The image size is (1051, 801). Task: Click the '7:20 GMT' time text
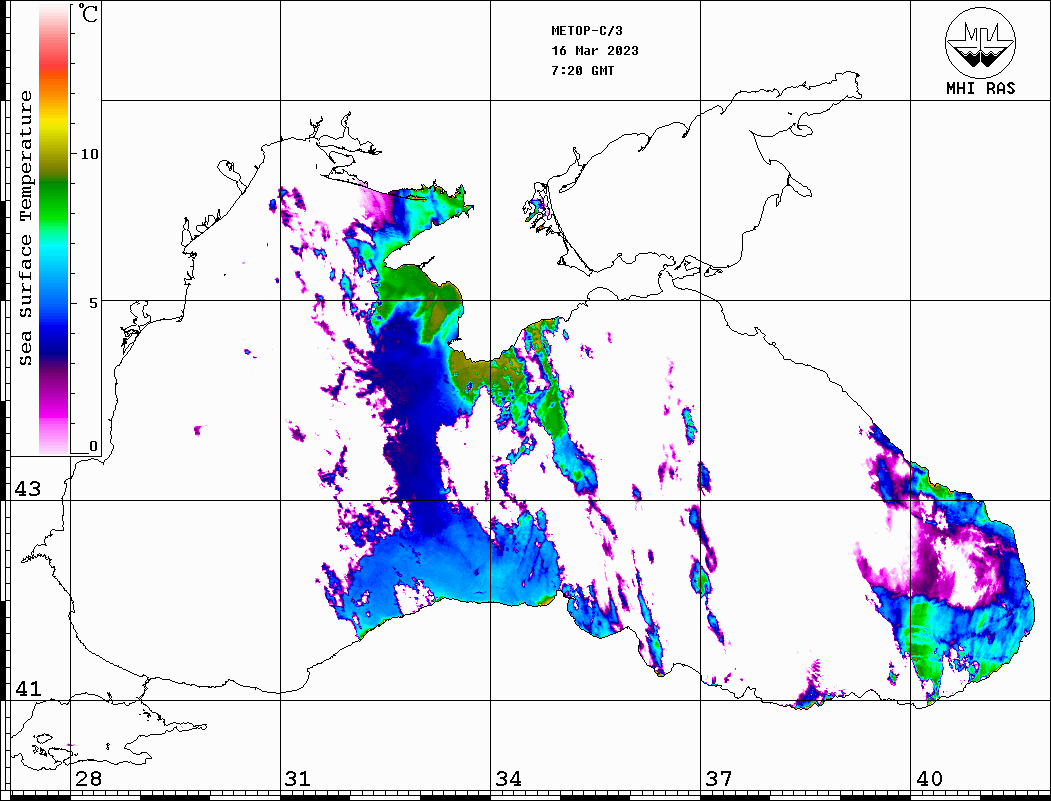click(583, 70)
